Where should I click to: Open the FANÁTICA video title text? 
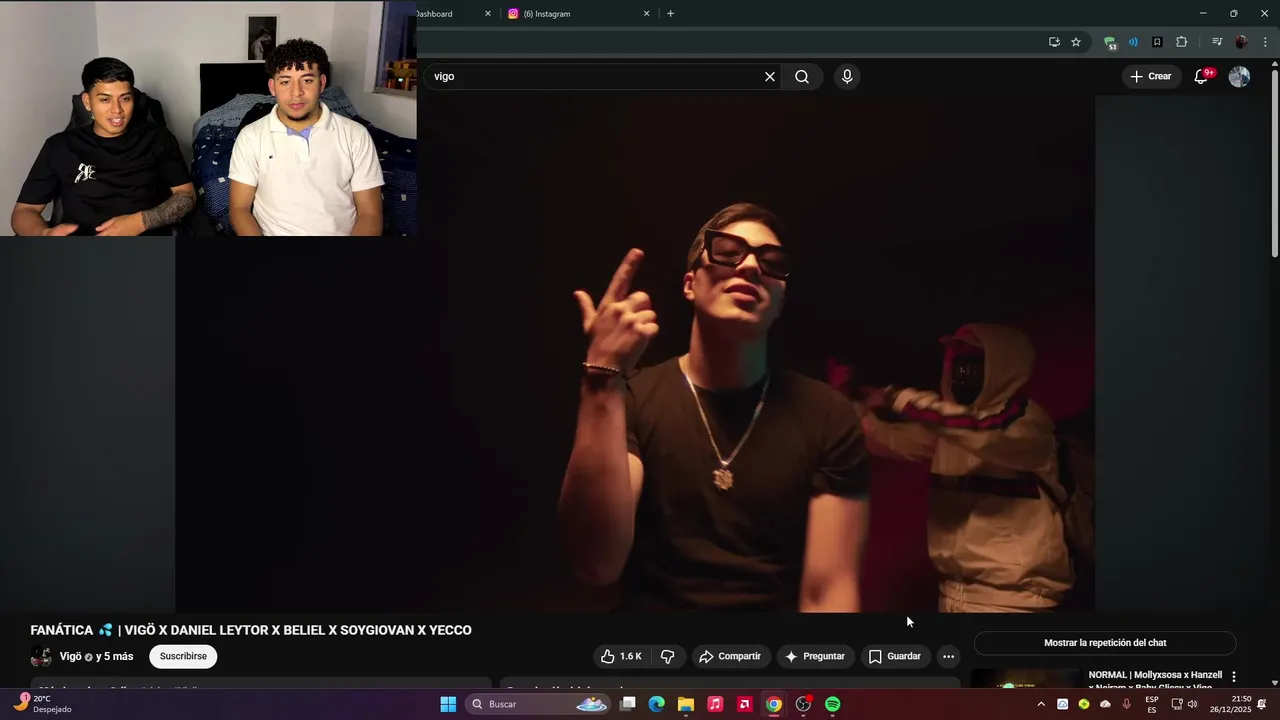tap(251, 630)
